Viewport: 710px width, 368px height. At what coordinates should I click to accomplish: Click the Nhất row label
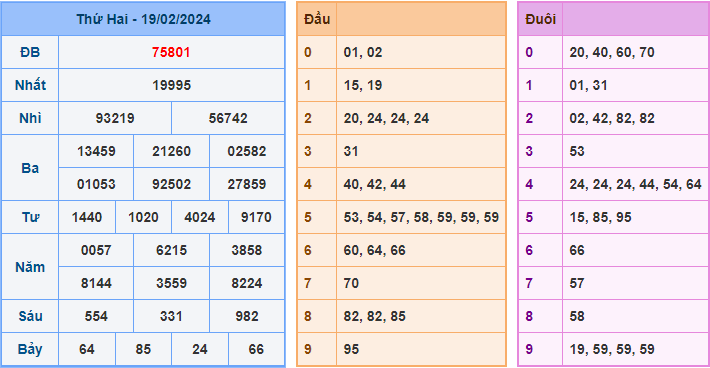coord(30,85)
